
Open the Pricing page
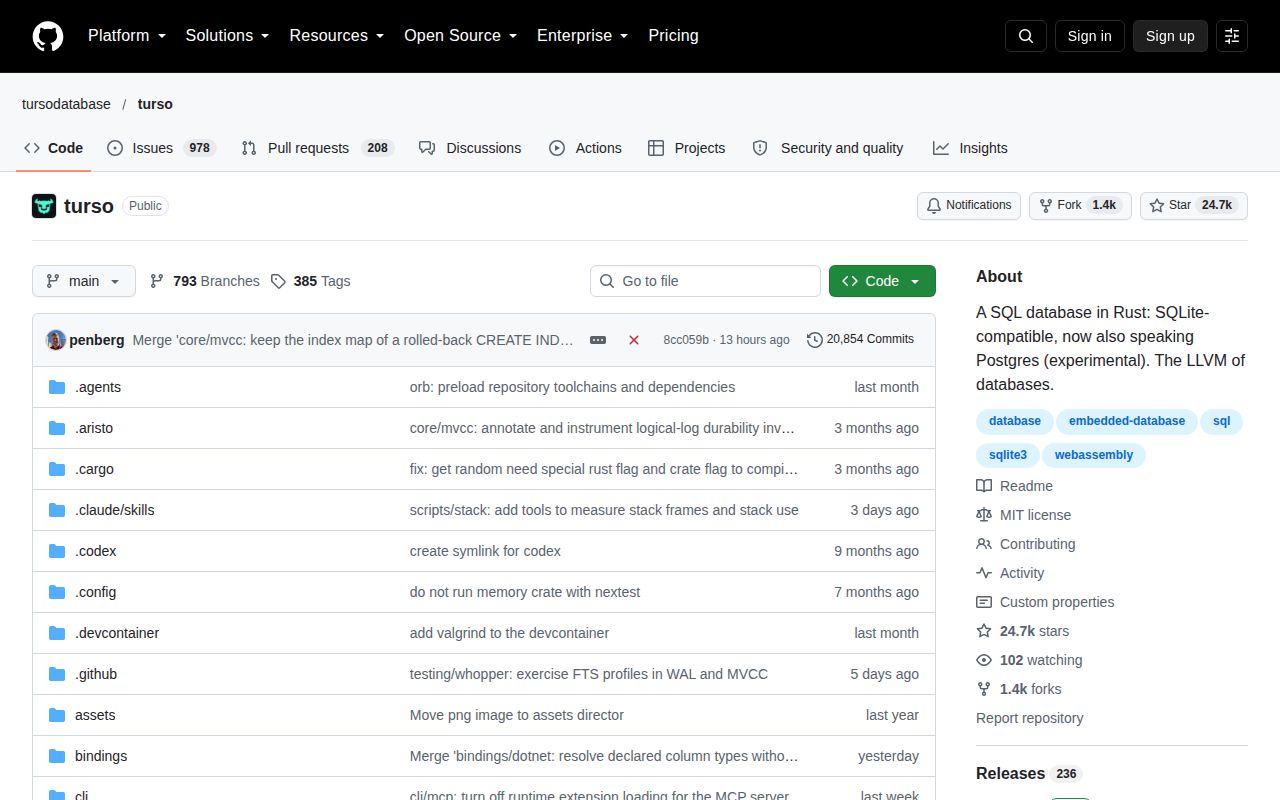673,36
